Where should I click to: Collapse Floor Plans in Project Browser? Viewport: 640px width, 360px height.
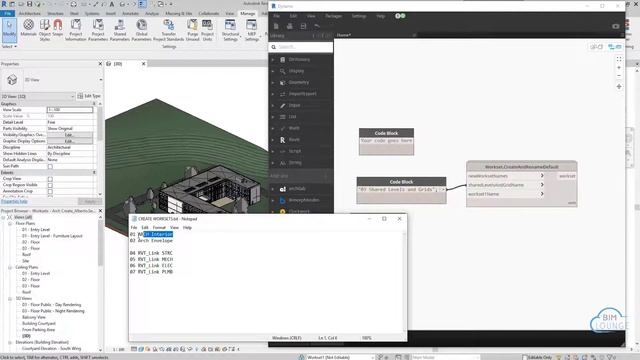[x=10, y=224]
